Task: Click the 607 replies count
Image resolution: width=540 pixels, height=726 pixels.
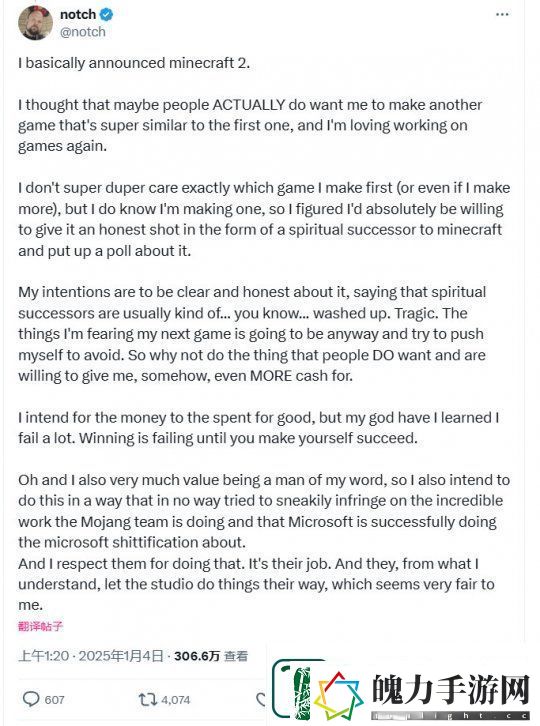Action: pos(55,700)
